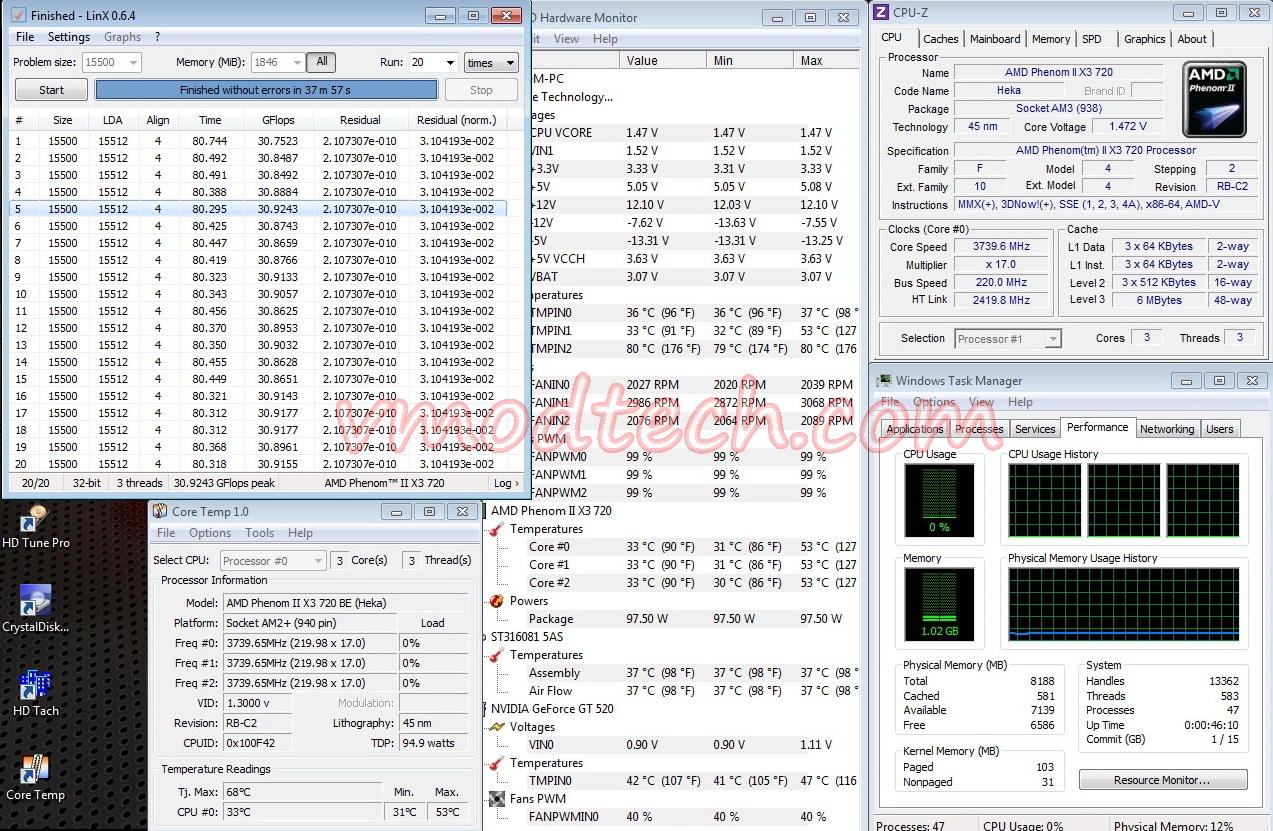Switch to the Users tab in Task Manager
The image size is (1273, 831).
click(x=1219, y=429)
